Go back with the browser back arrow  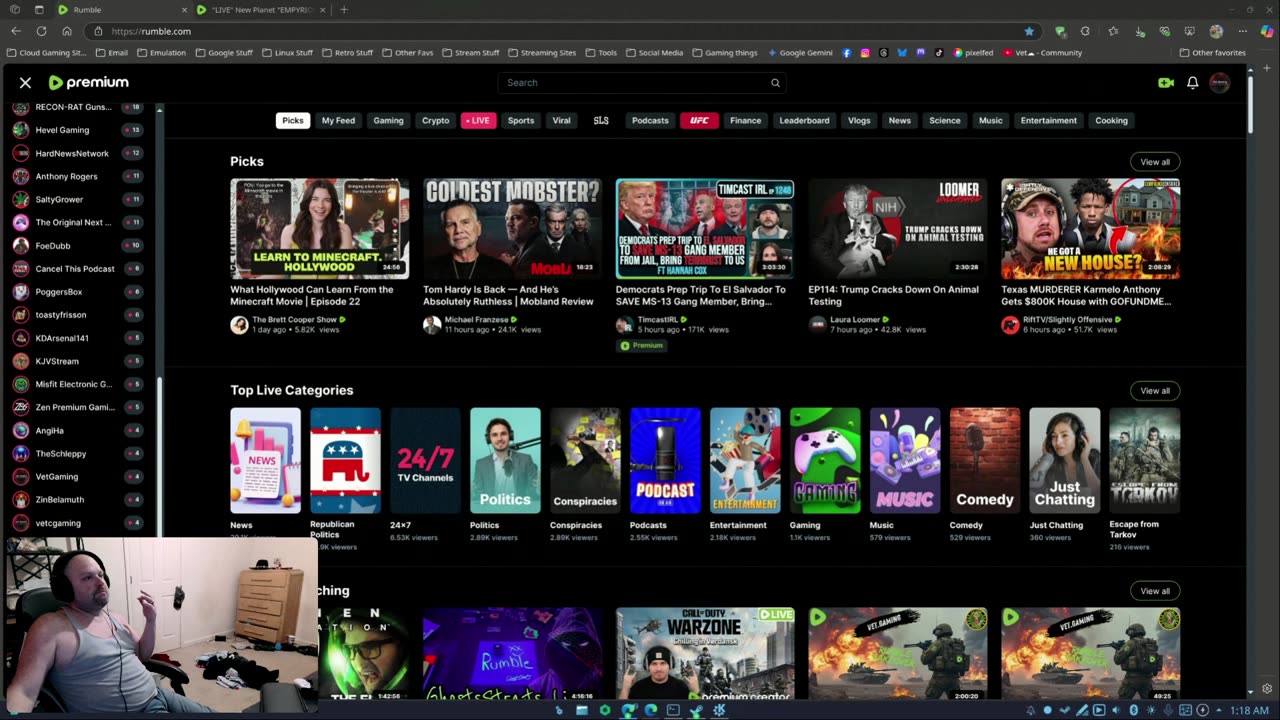tap(16, 31)
